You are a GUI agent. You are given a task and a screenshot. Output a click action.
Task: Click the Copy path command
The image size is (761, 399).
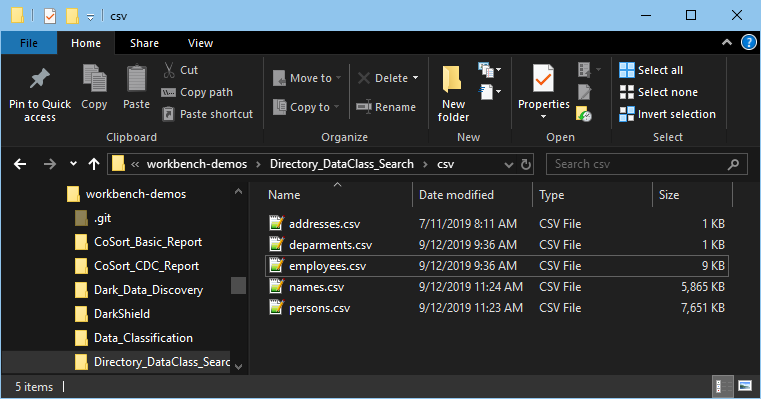click(197, 92)
